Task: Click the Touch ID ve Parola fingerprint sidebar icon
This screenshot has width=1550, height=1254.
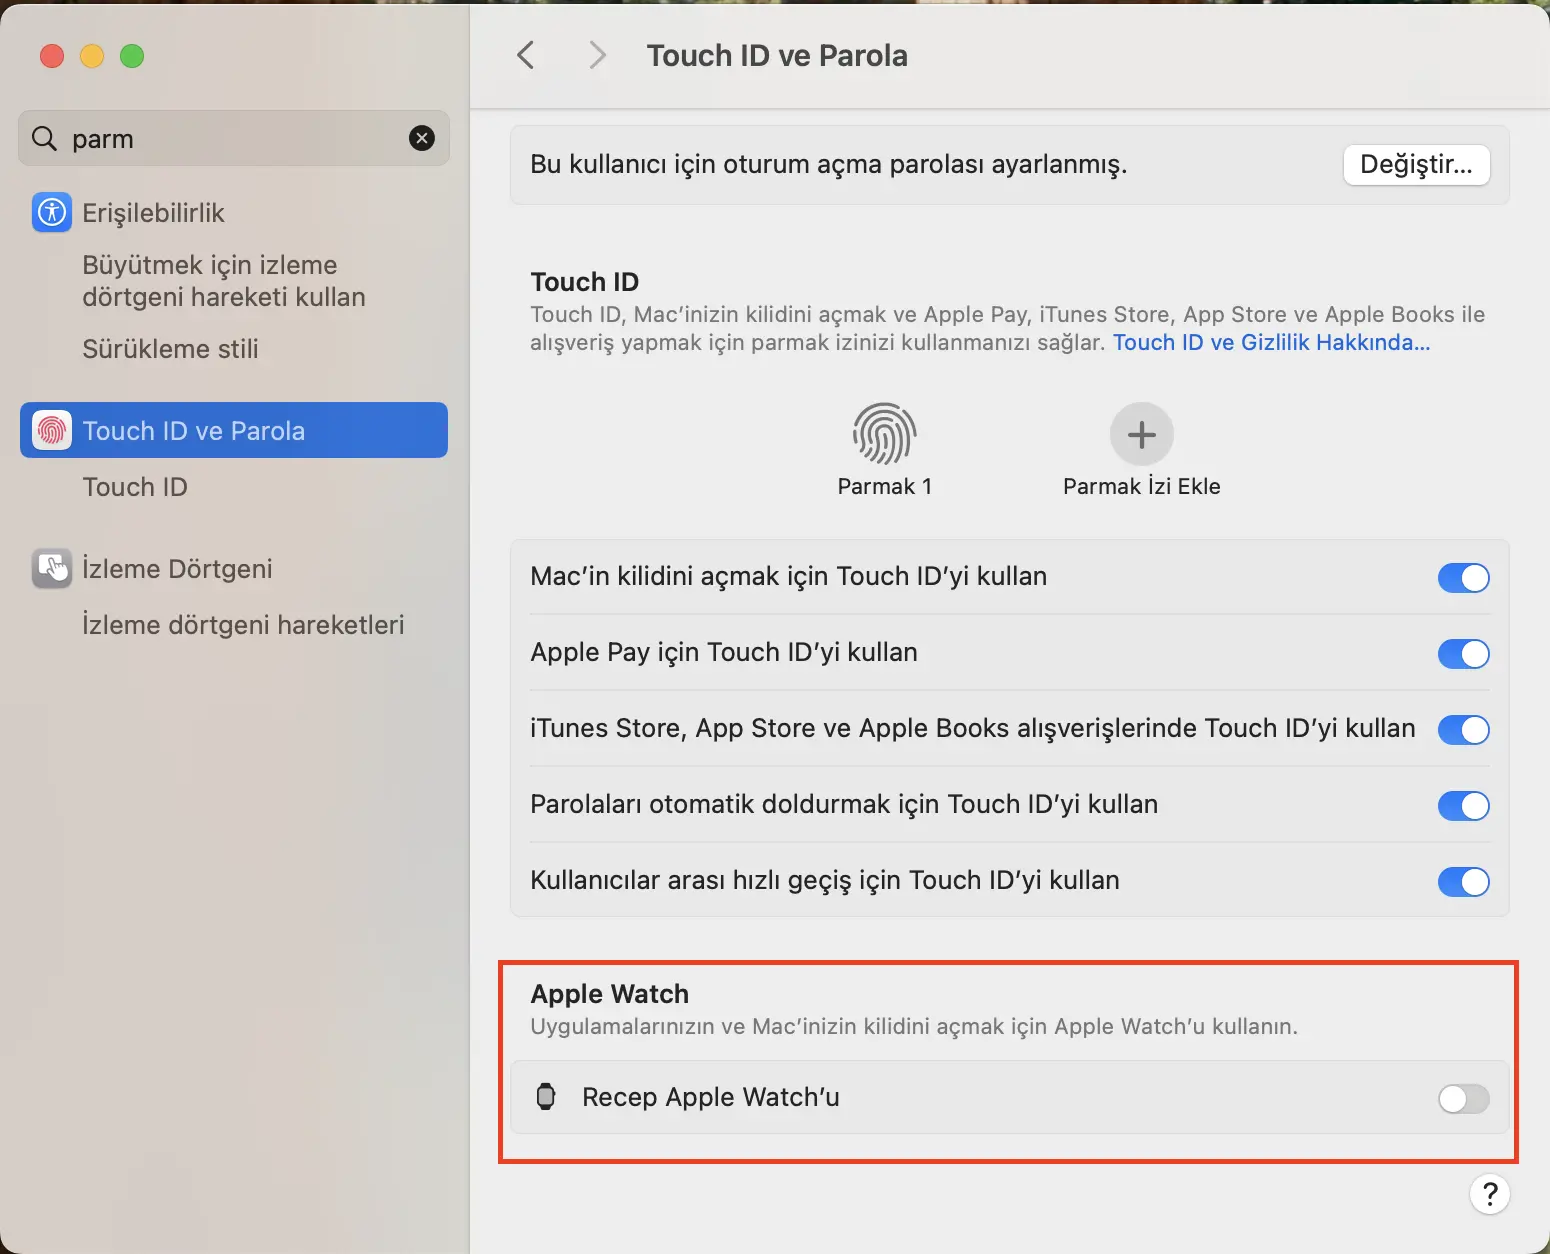Action: (51, 430)
